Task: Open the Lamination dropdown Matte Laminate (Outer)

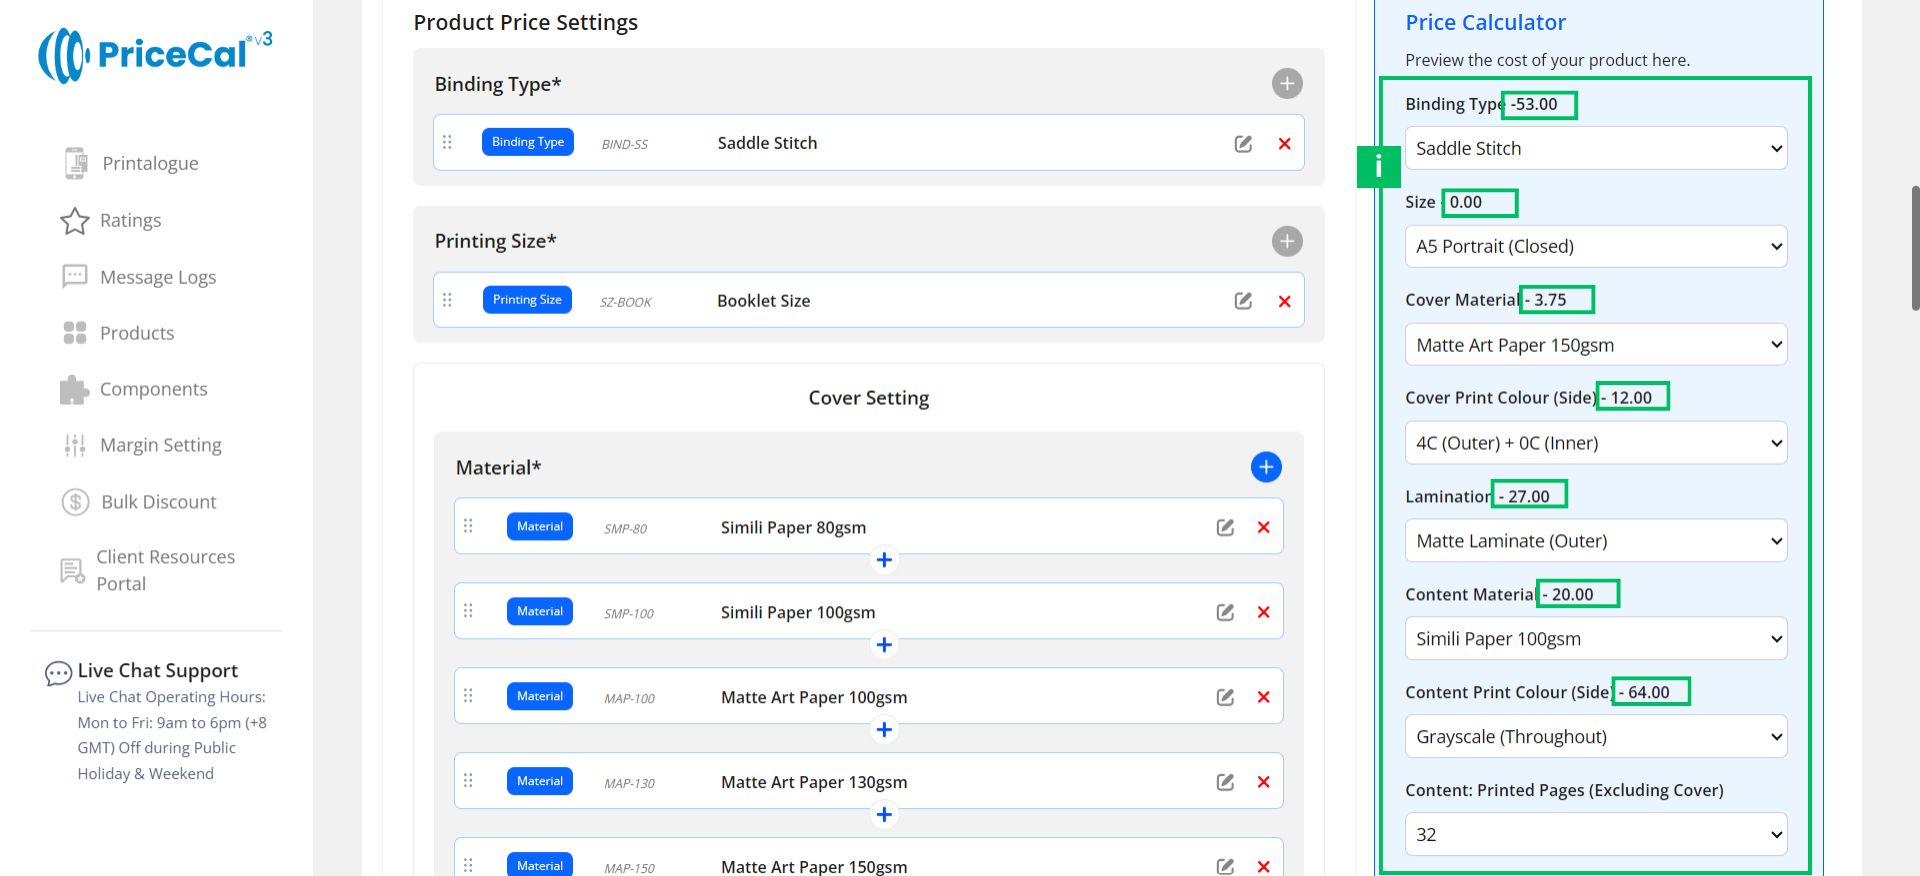Action: click(x=1595, y=541)
